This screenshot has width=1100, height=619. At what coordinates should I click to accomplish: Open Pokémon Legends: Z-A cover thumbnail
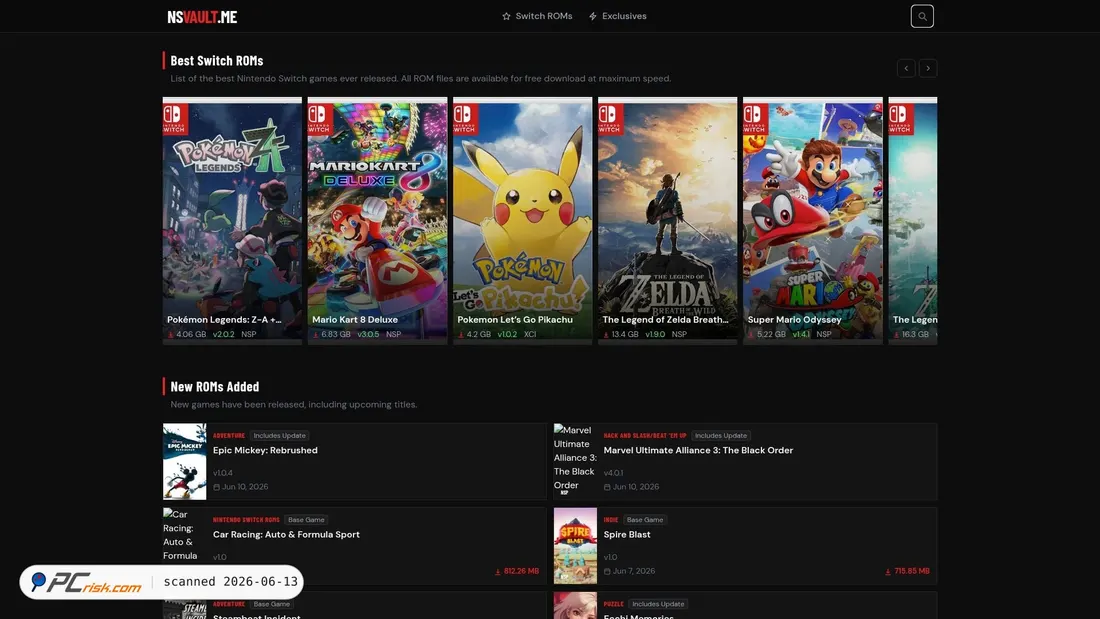pos(232,220)
